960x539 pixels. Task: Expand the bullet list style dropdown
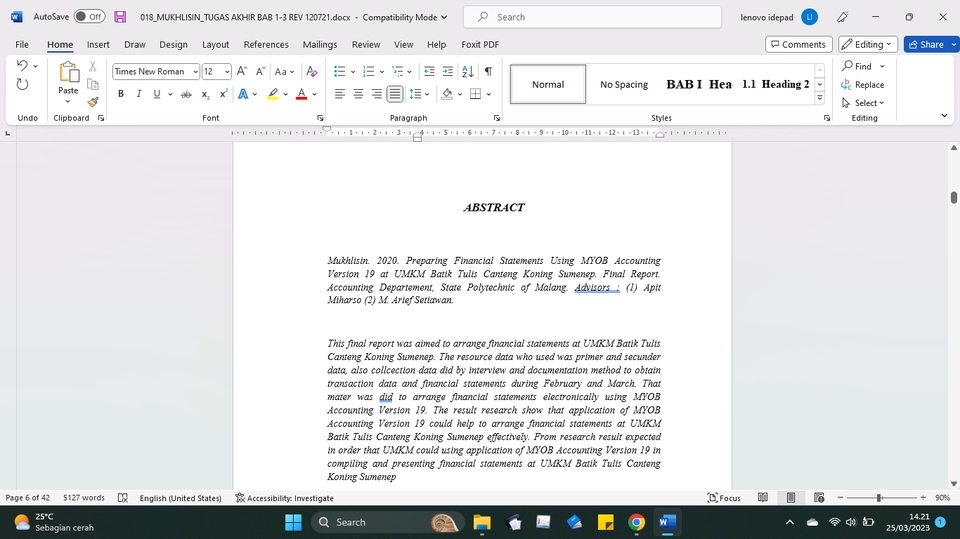(353, 72)
